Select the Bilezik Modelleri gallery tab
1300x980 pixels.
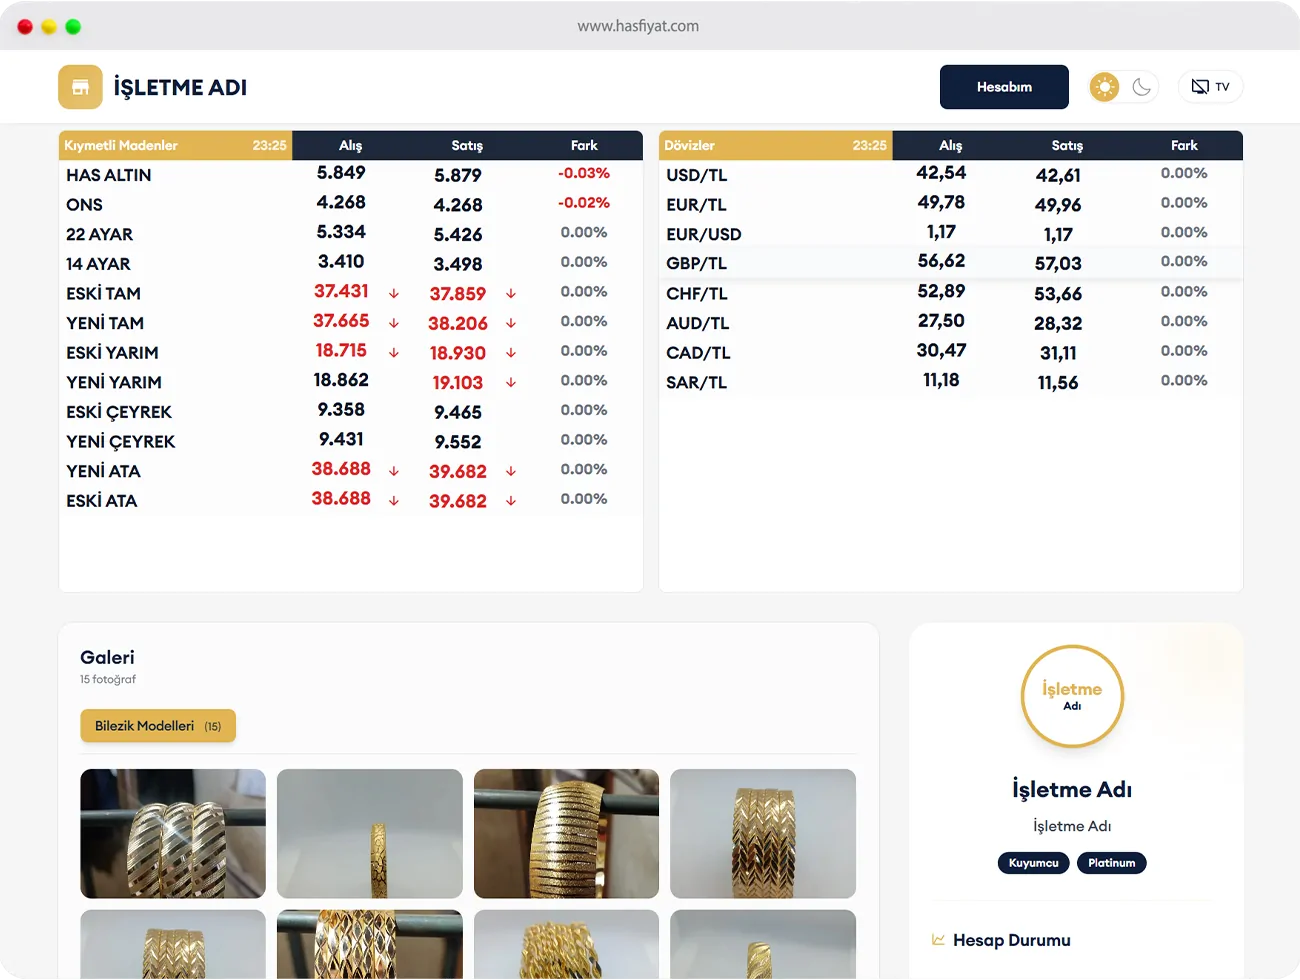point(158,726)
